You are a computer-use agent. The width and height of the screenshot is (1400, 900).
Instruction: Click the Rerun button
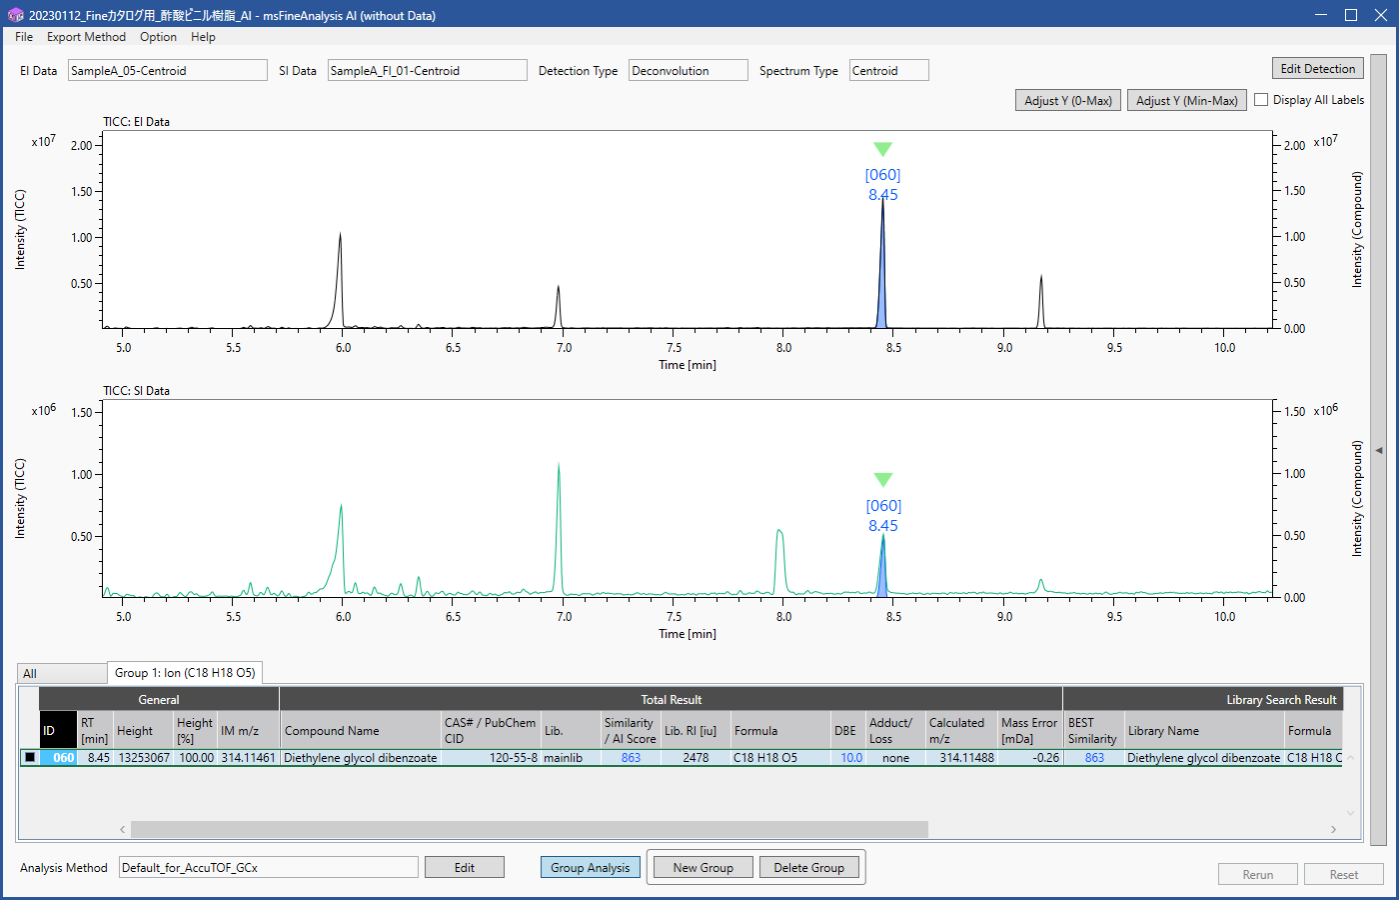click(x=1258, y=874)
